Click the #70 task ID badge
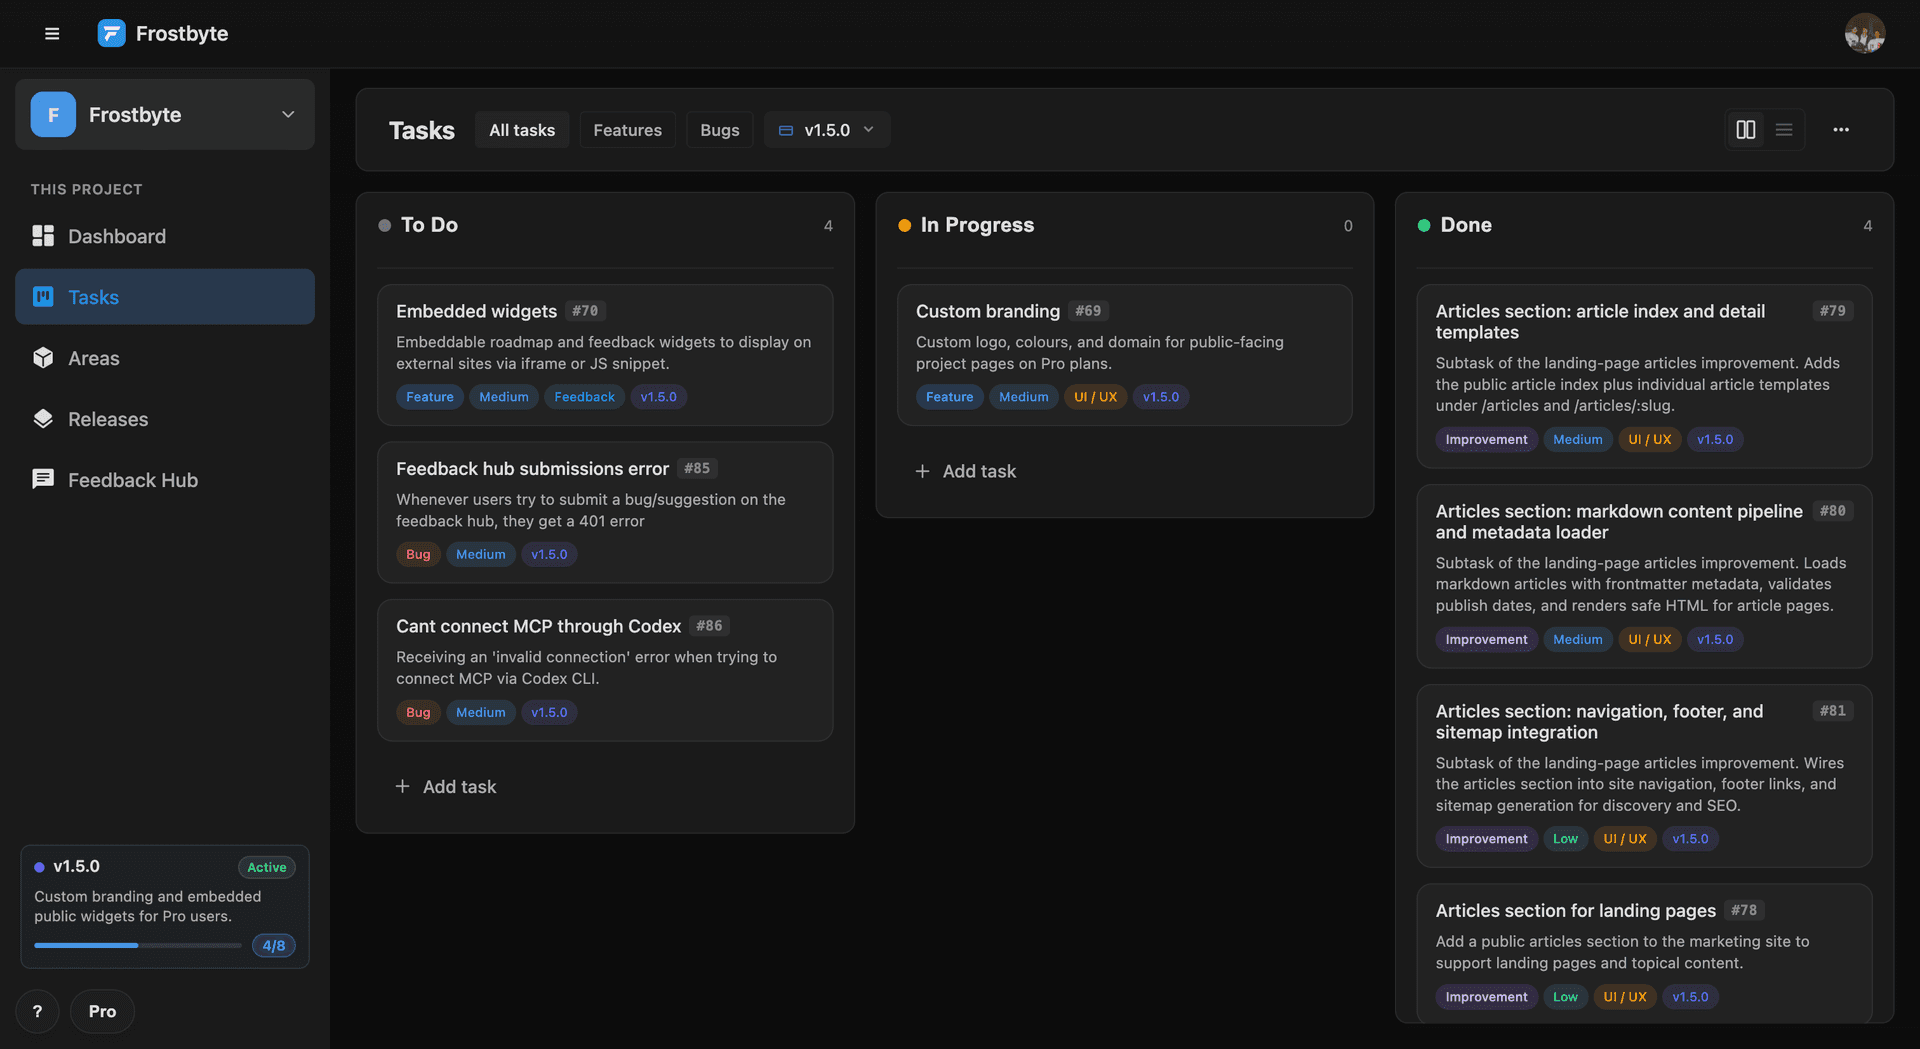This screenshot has height=1049, width=1920. pos(585,311)
